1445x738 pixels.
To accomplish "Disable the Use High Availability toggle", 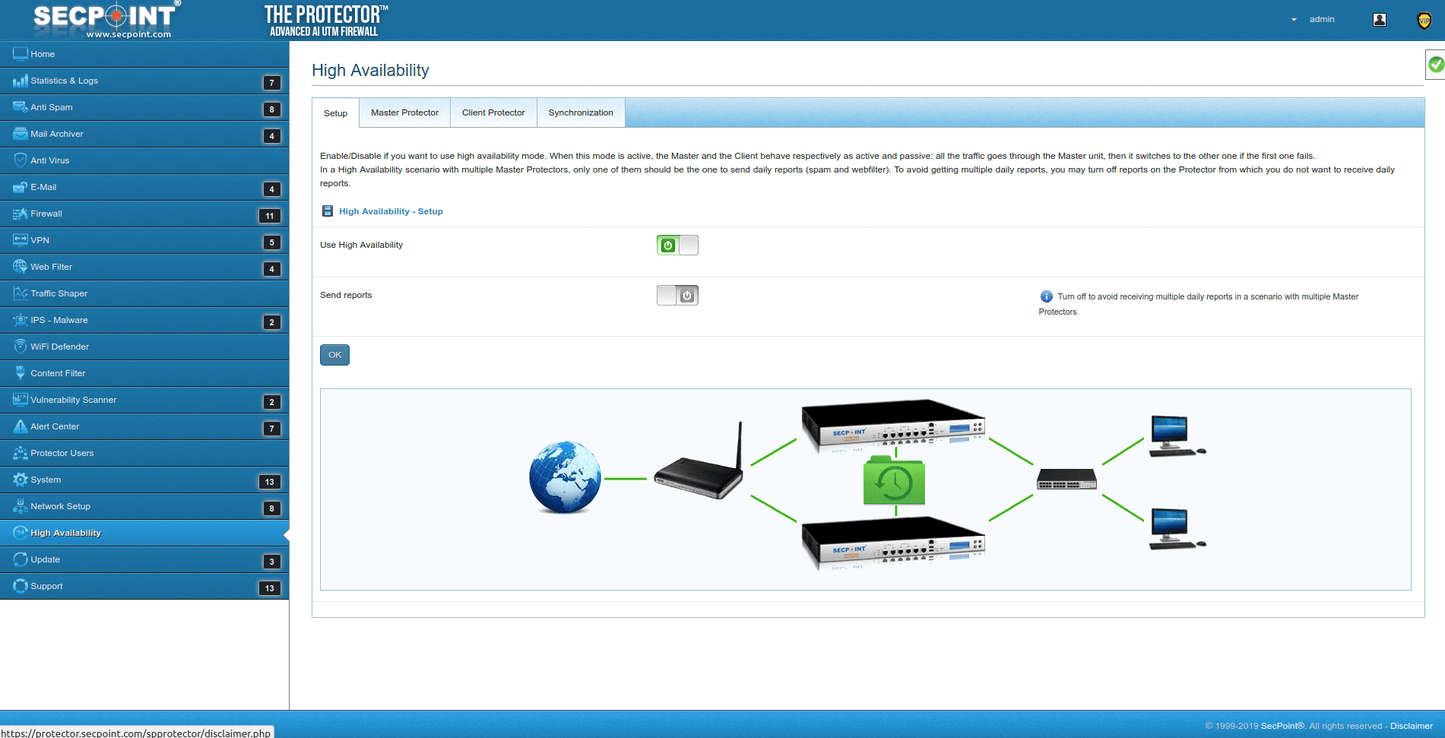I will [677, 244].
